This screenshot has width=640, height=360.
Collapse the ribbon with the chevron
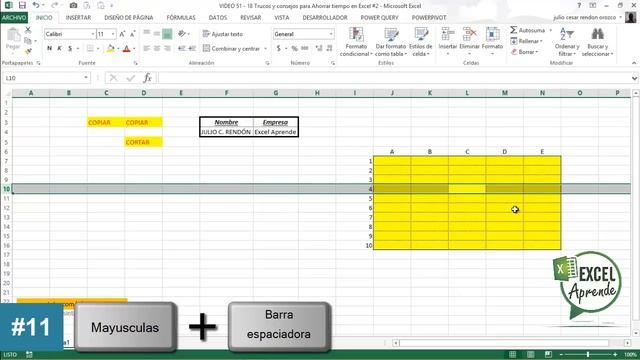point(634,63)
